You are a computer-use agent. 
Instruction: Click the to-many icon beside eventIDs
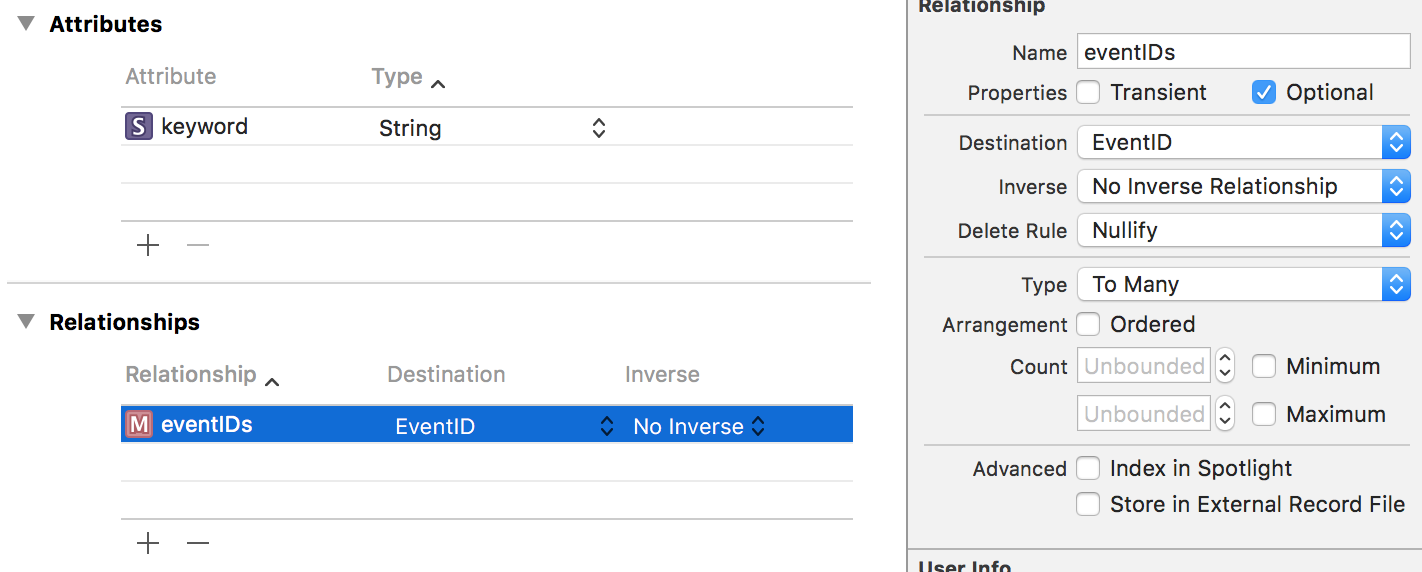139,425
